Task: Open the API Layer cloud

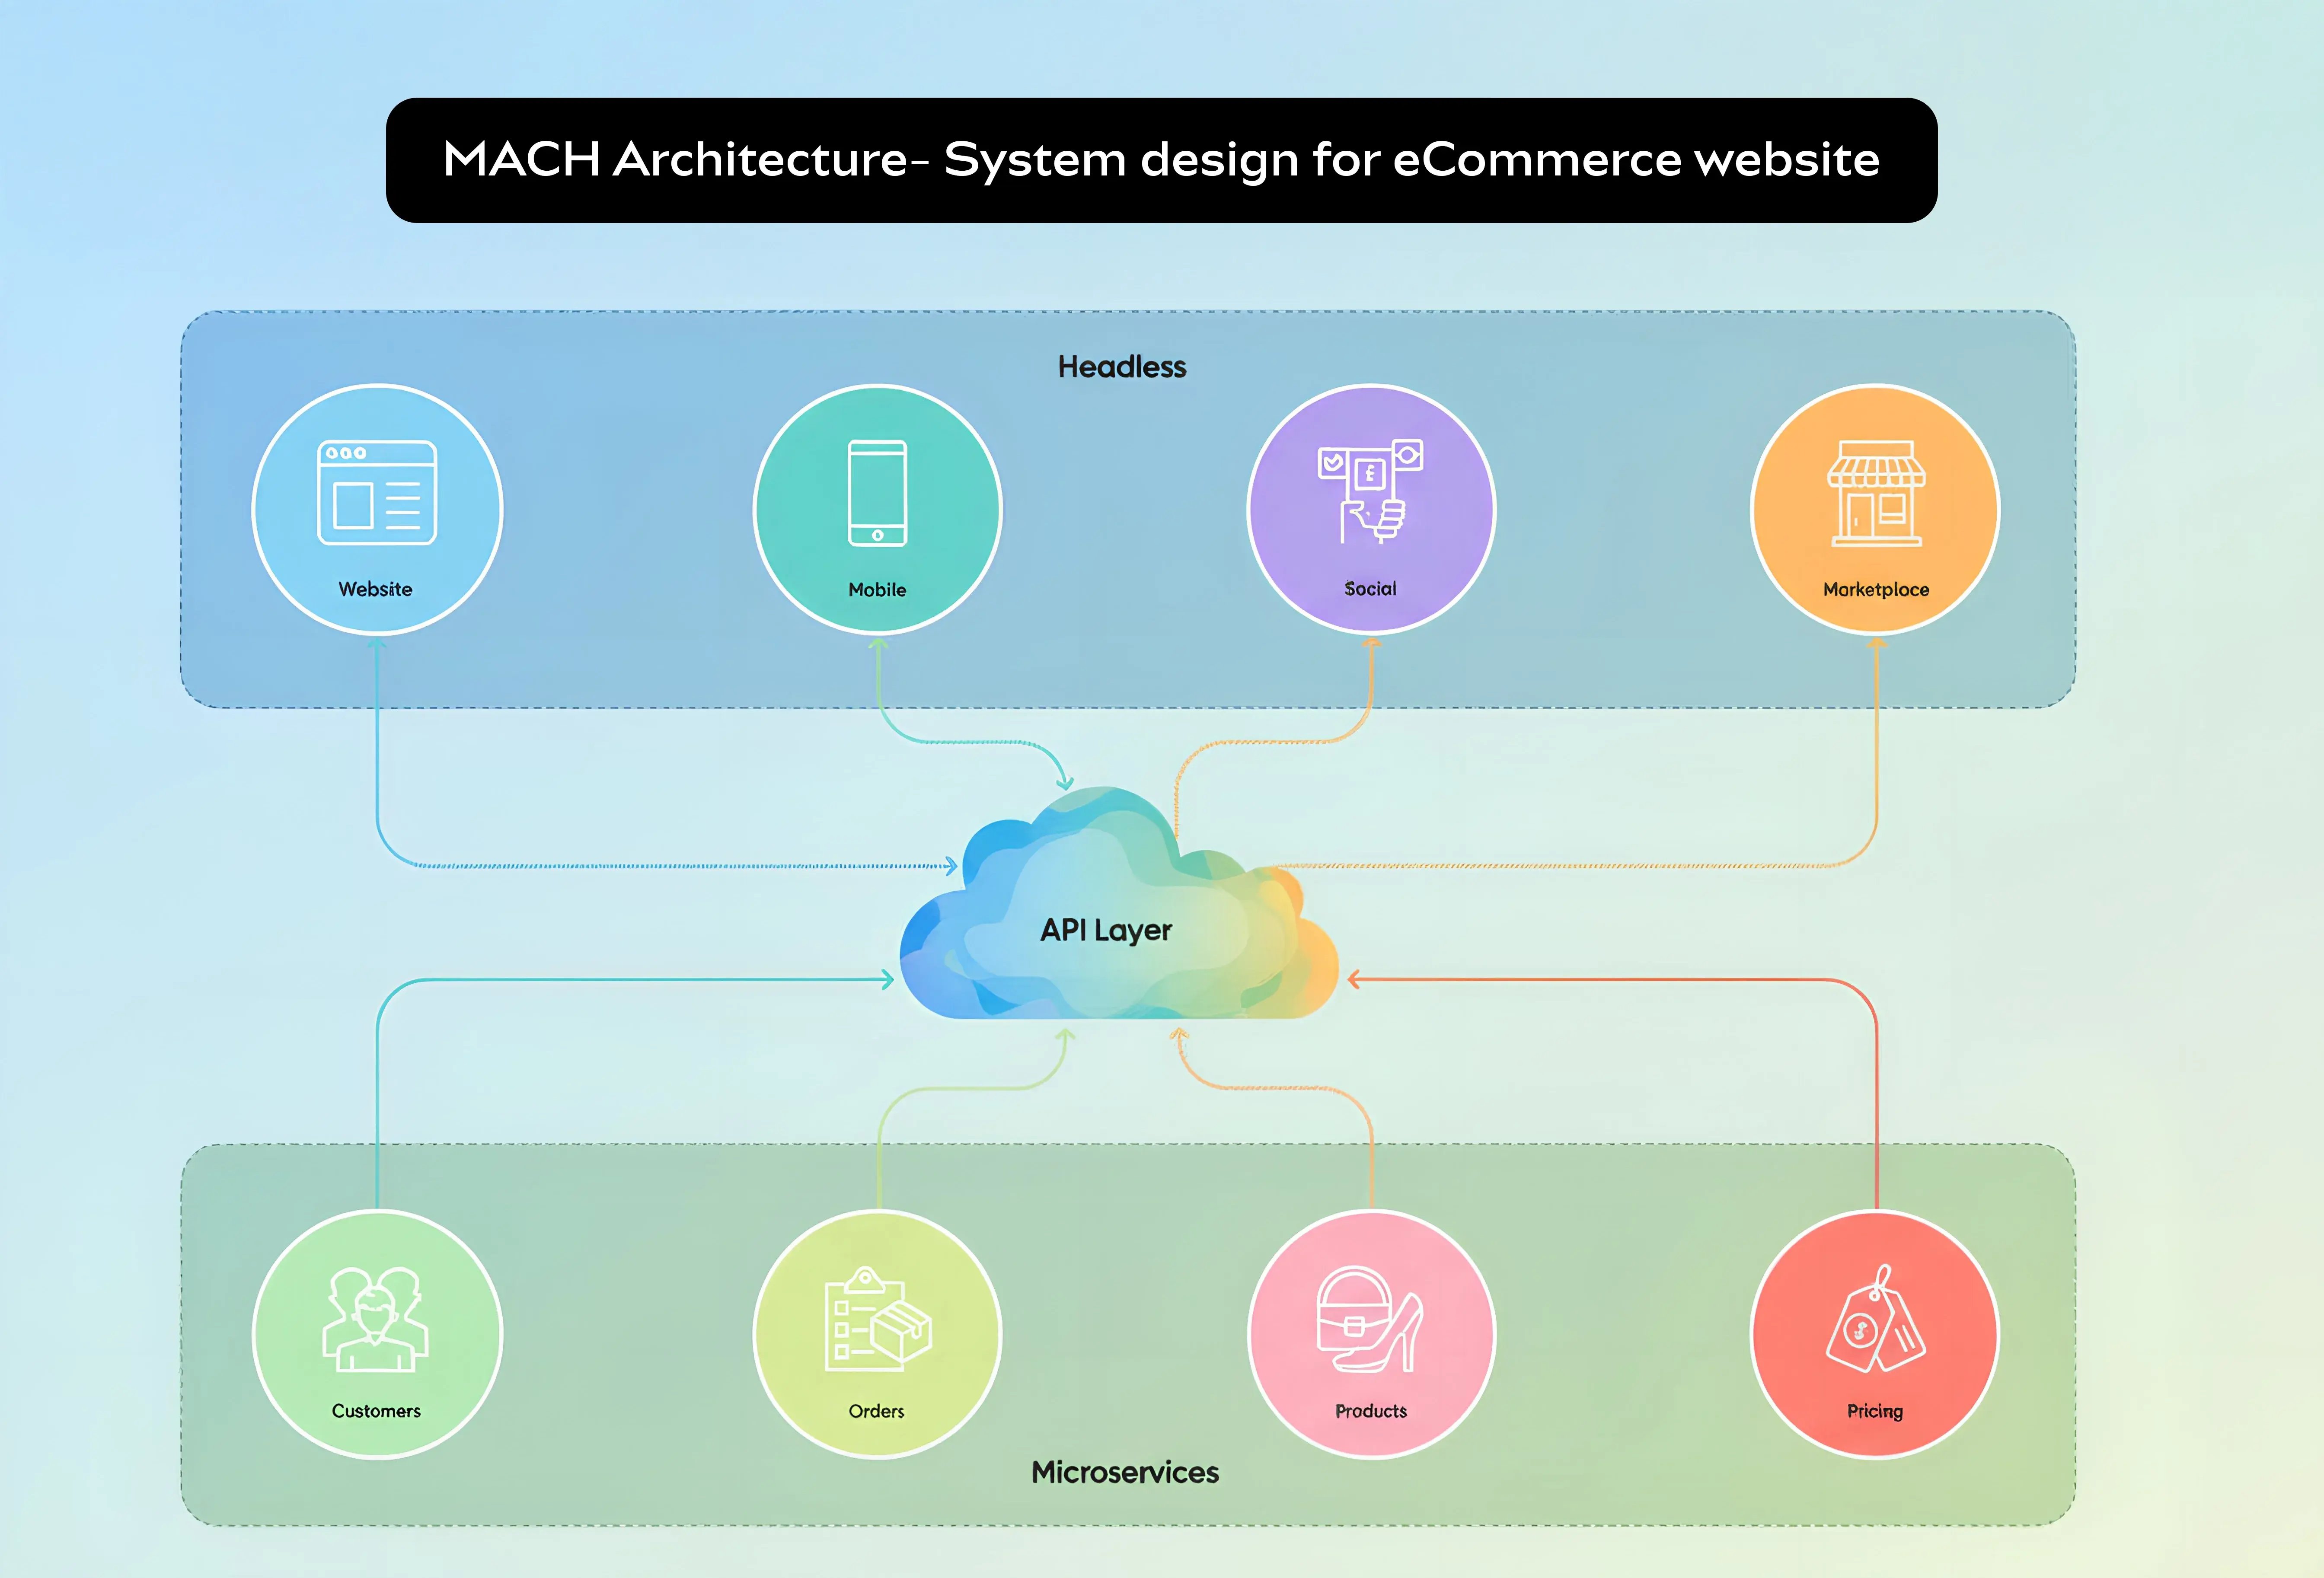Action: click(1105, 930)
